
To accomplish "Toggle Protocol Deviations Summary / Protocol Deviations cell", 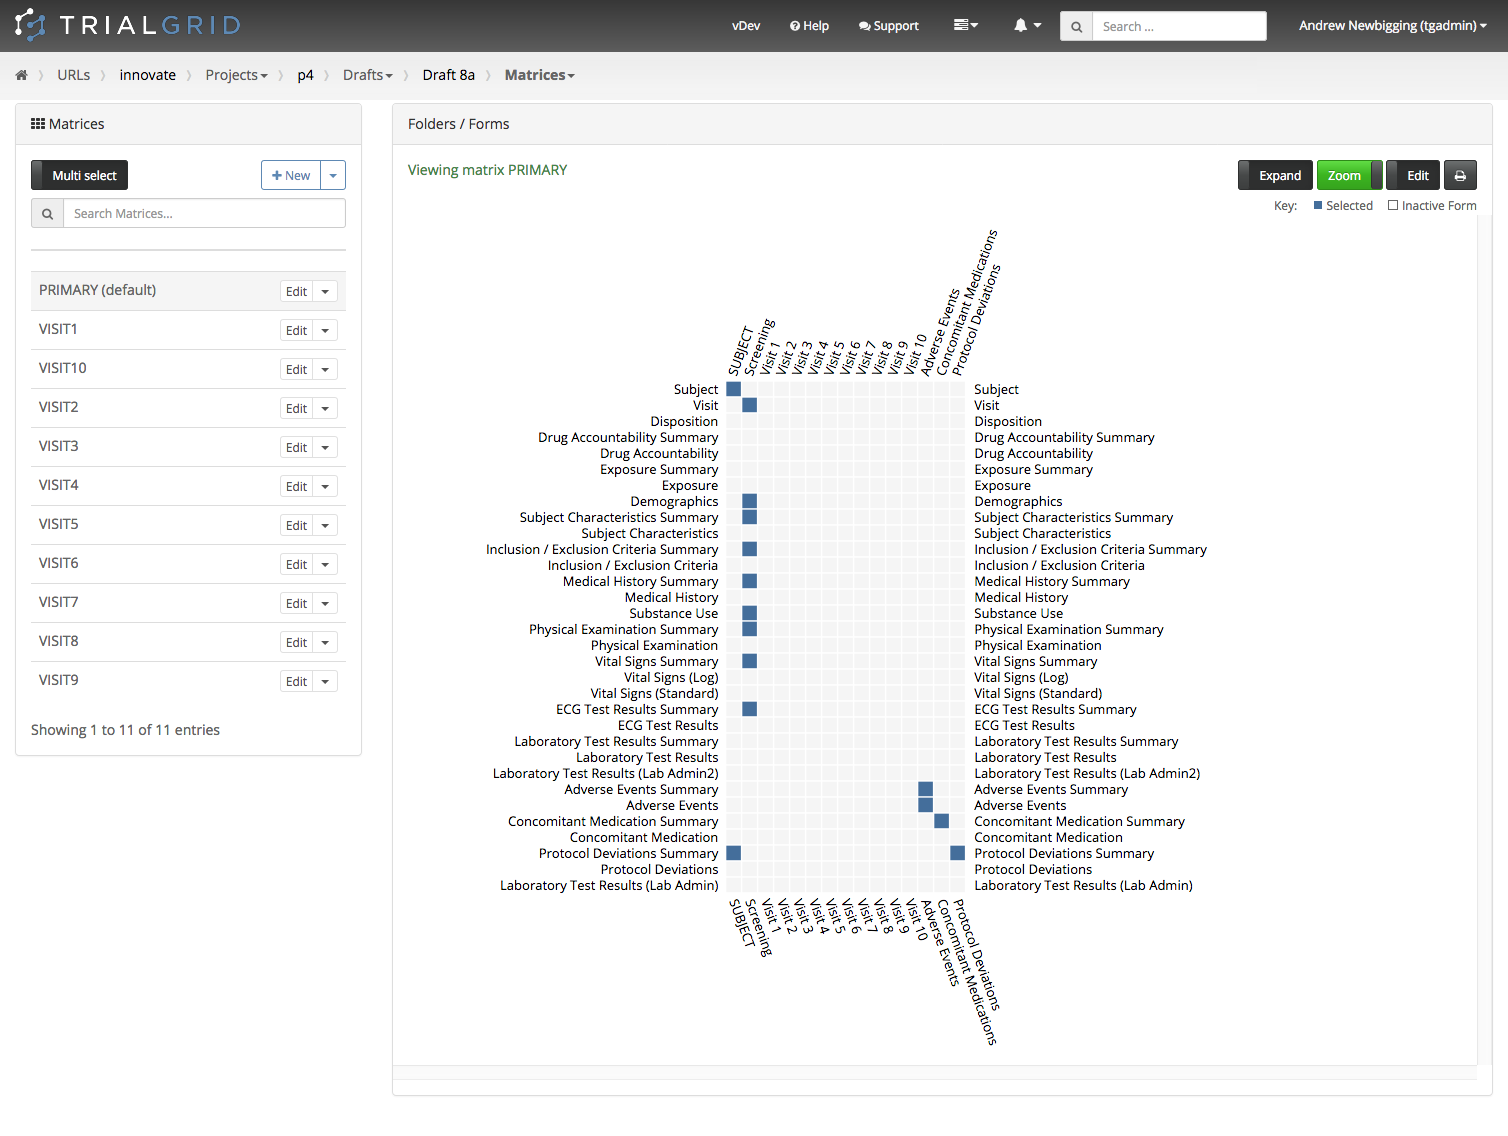I will [958, 853].
